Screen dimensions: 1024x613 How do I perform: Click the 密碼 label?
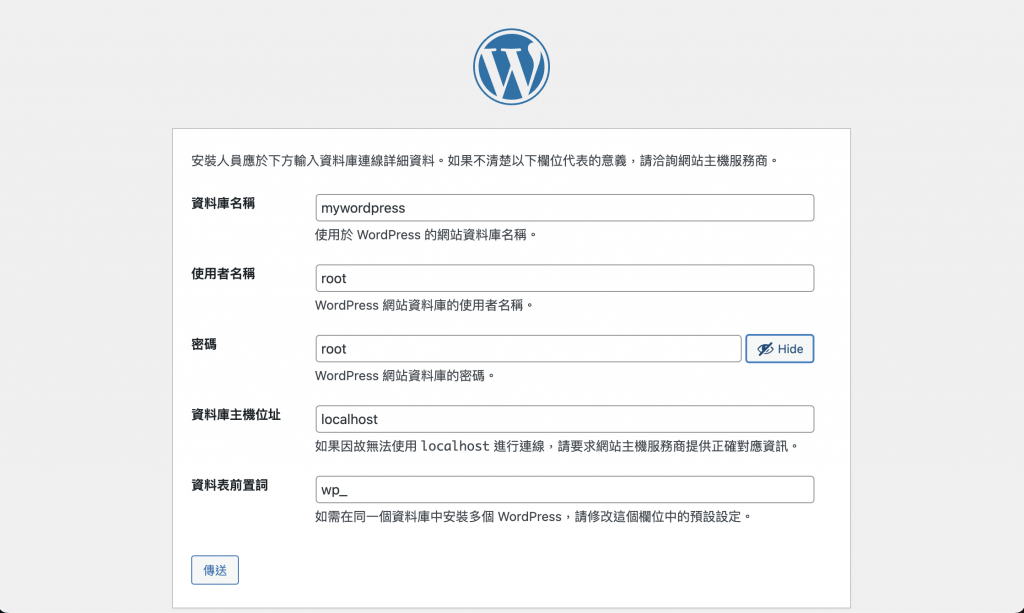(x=204, y=345)
